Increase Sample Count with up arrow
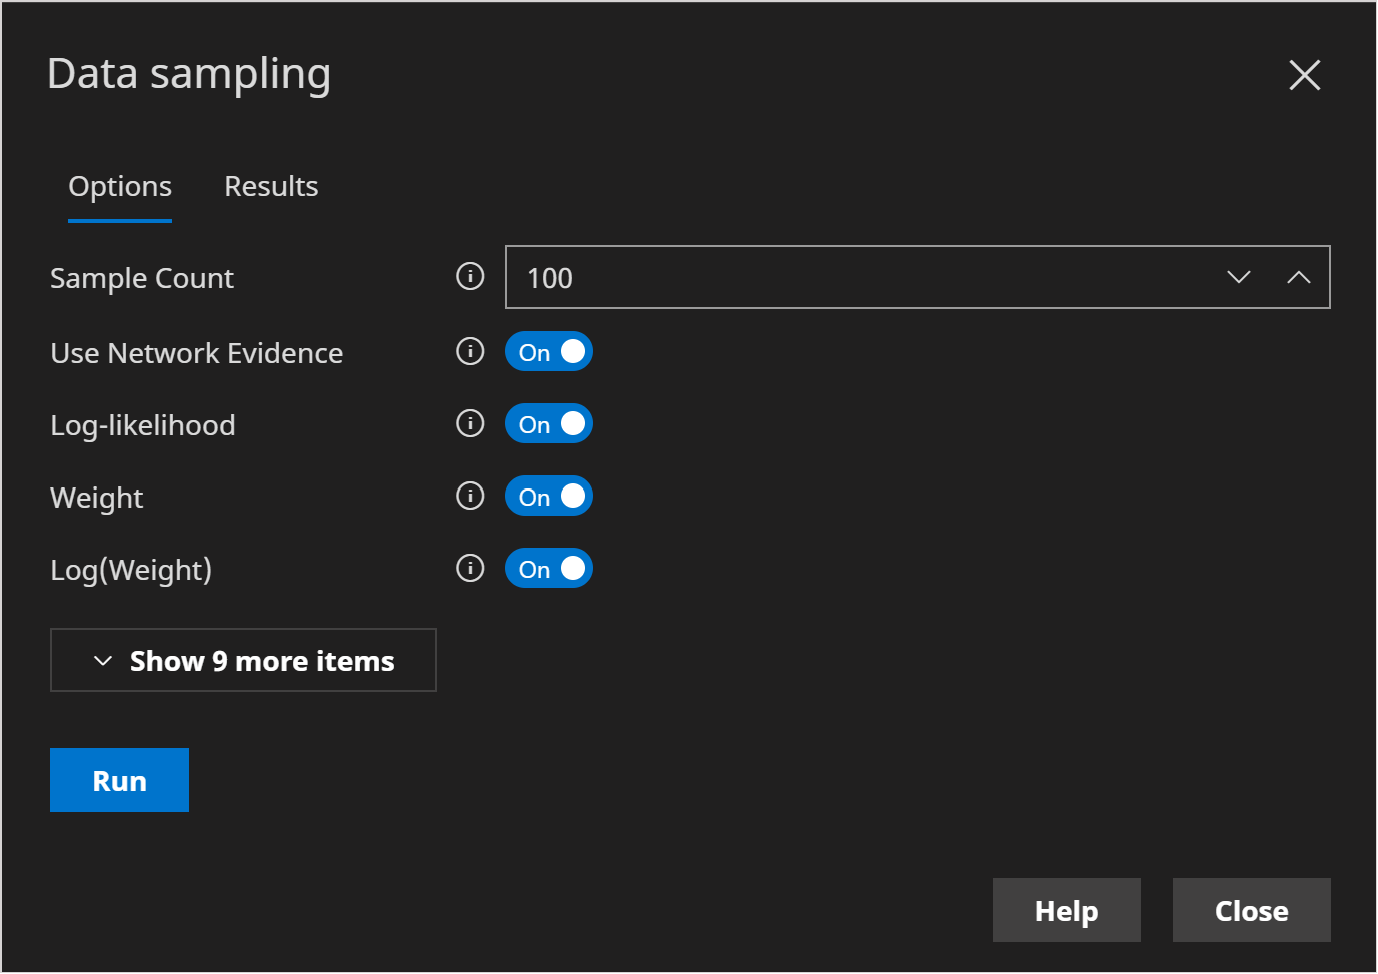1378x974 pixels. click(x=1299, y=277)
